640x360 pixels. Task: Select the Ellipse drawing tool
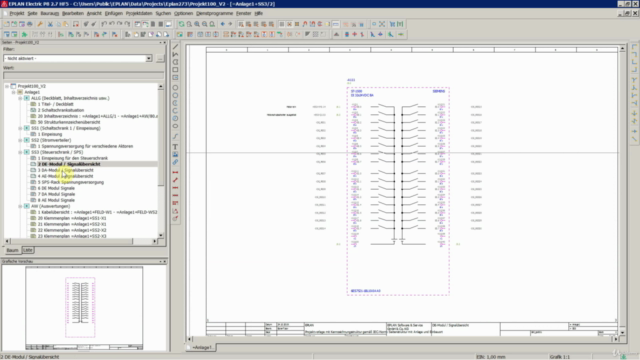pos(176,126)
